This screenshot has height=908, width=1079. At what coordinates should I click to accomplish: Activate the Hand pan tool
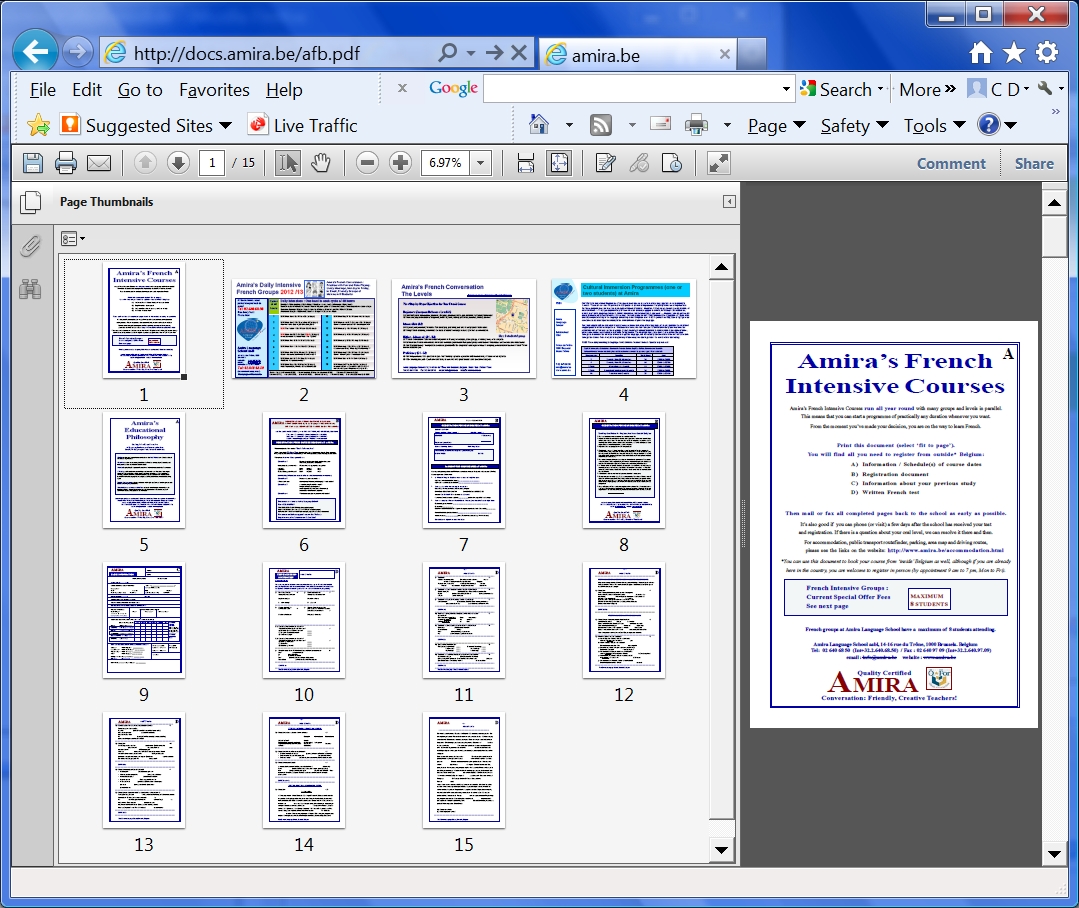[321, 163]
